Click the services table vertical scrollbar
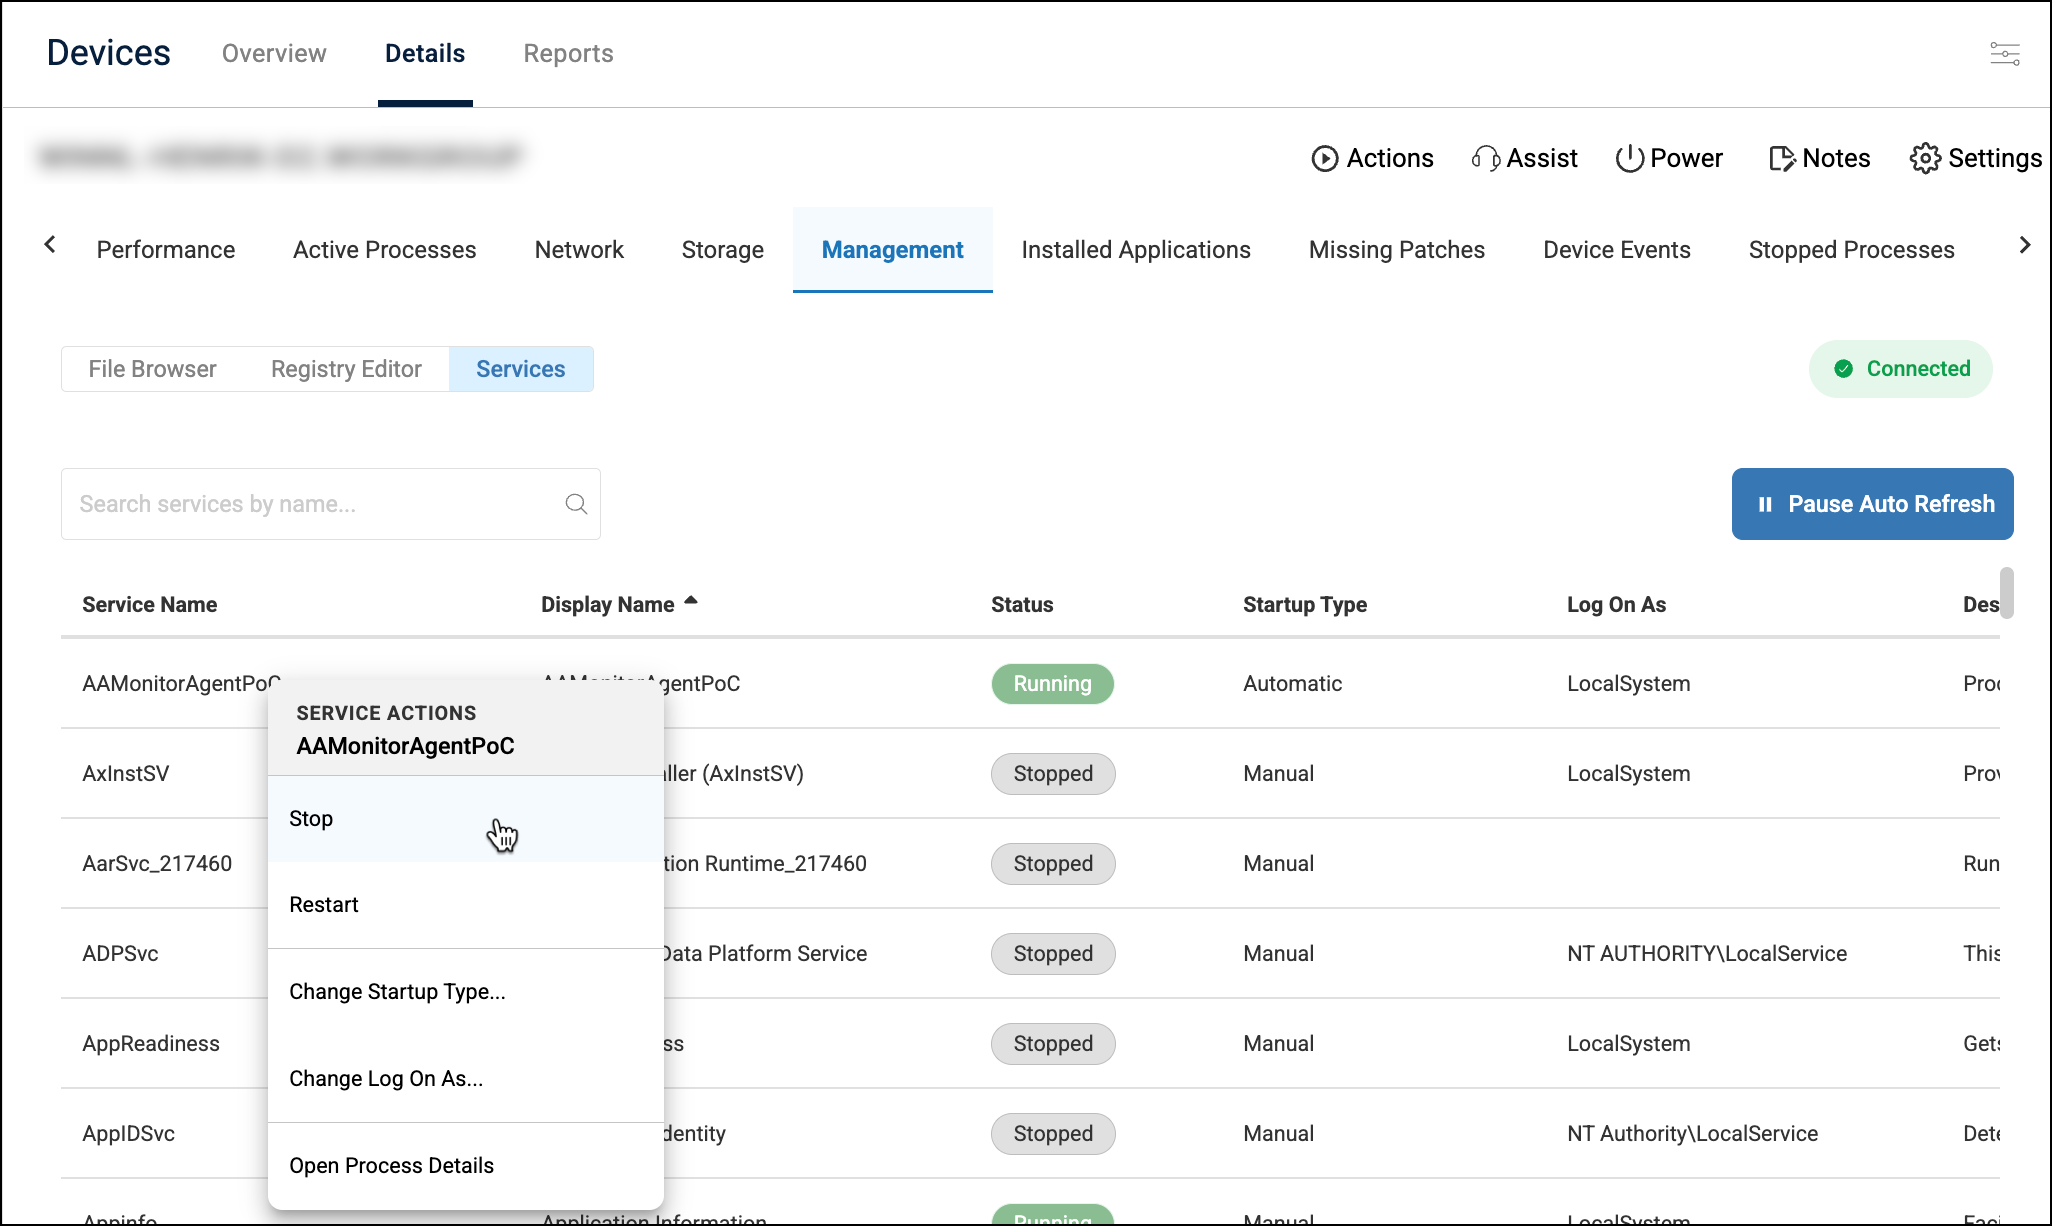 coord(2006,593)
